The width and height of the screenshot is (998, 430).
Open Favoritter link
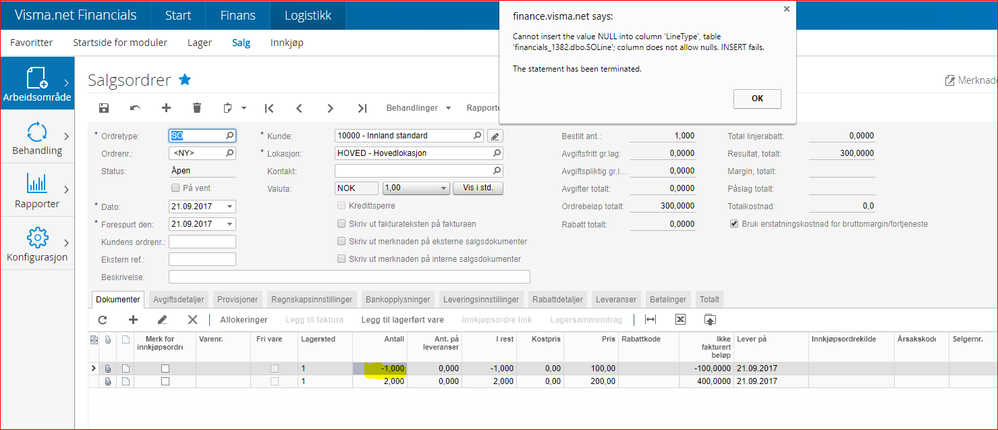[x=32, y=43]
